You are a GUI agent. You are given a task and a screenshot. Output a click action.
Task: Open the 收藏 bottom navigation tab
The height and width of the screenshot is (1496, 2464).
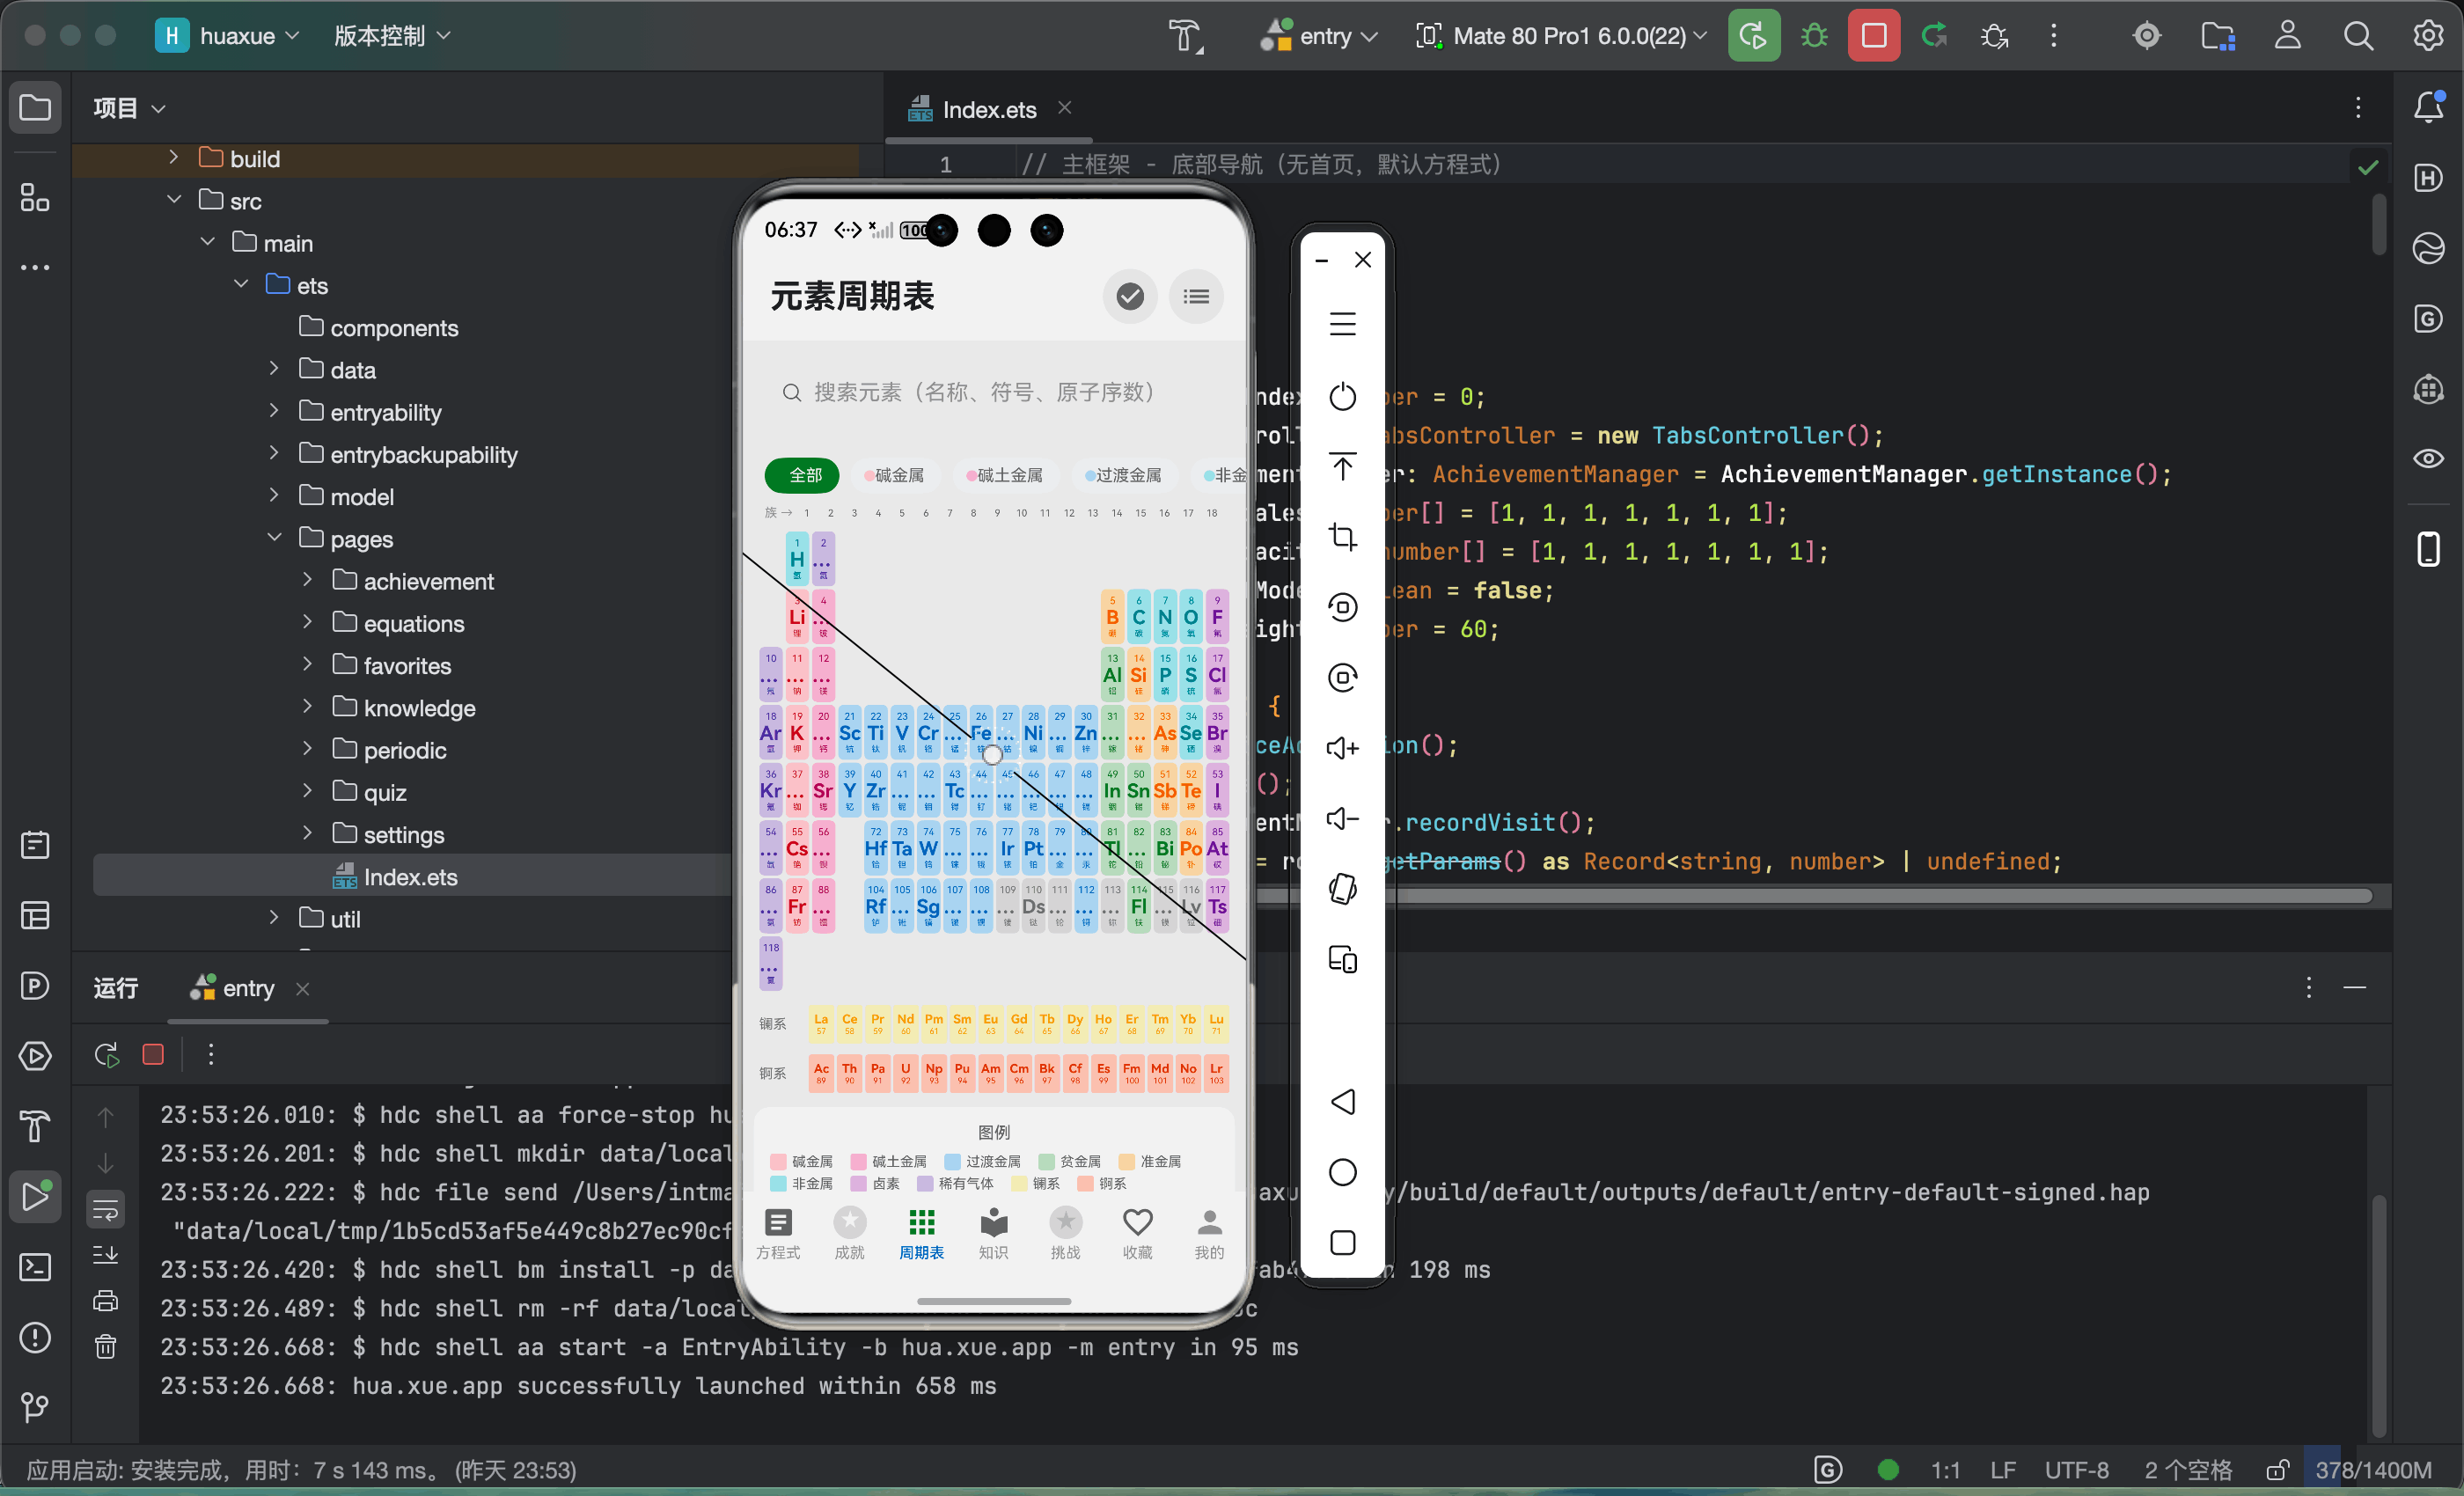point(1137,1233)
